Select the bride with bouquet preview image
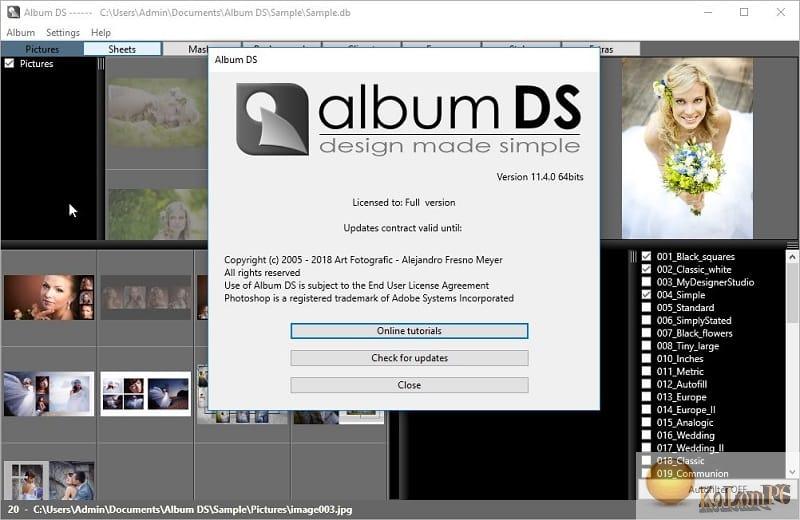This screenshot has width=800, height=520. [687, 148]
